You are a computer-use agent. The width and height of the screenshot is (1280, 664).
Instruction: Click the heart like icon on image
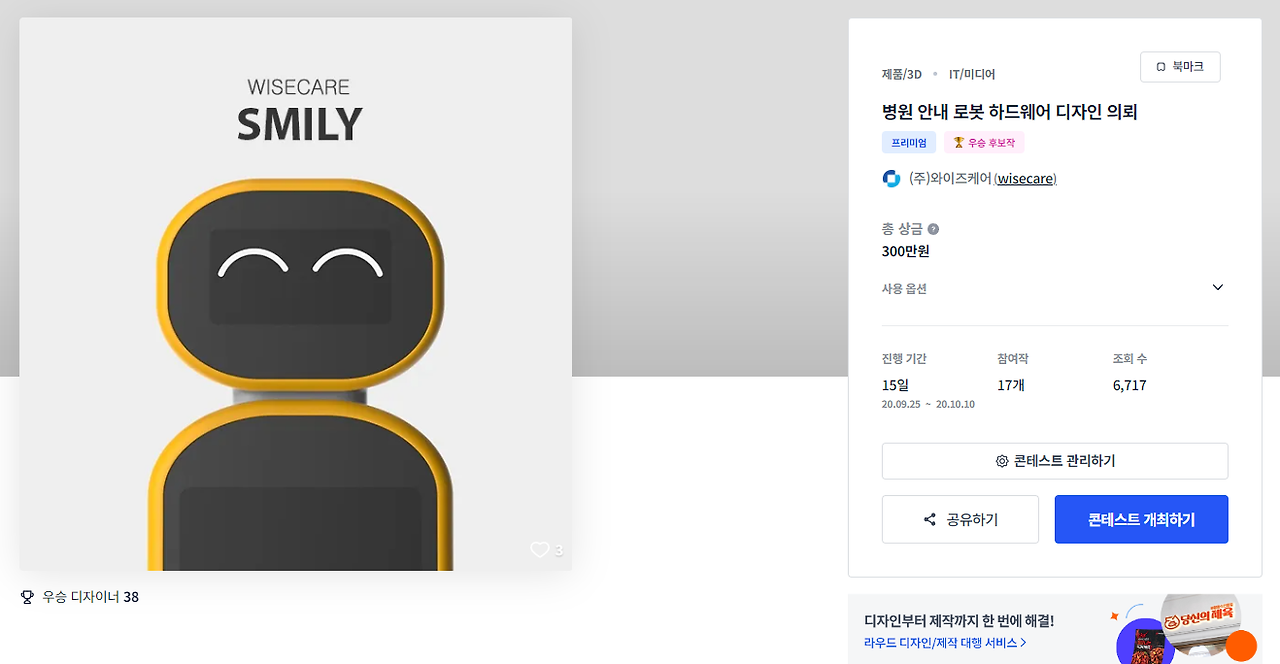[x=540, y=549]
